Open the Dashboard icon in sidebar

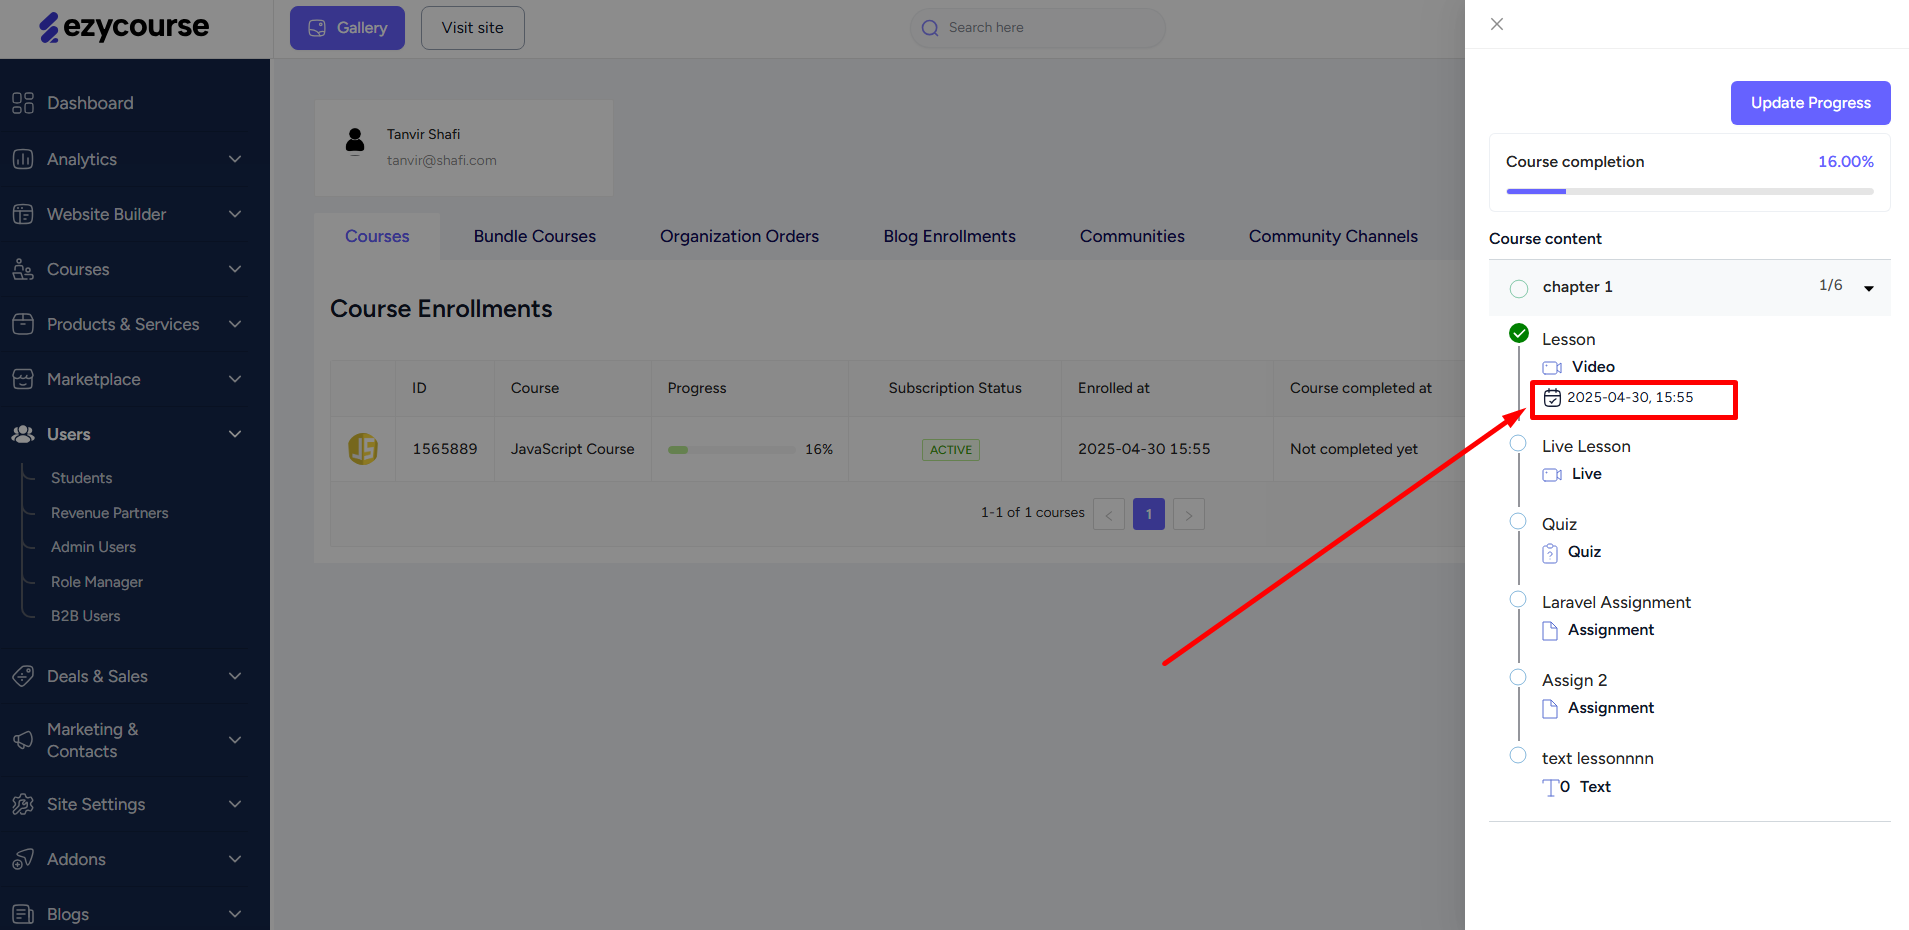pyautogui.click(x=23, y=103)
